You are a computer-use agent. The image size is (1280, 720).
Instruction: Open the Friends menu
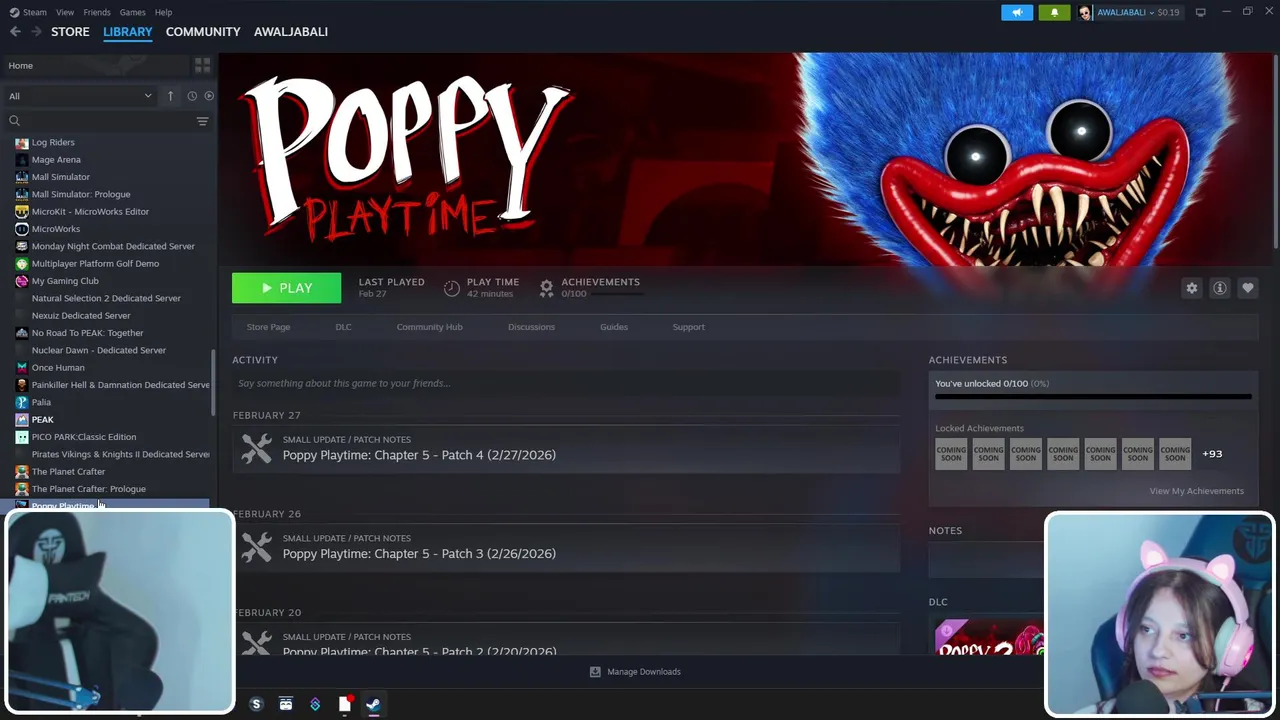97,12
